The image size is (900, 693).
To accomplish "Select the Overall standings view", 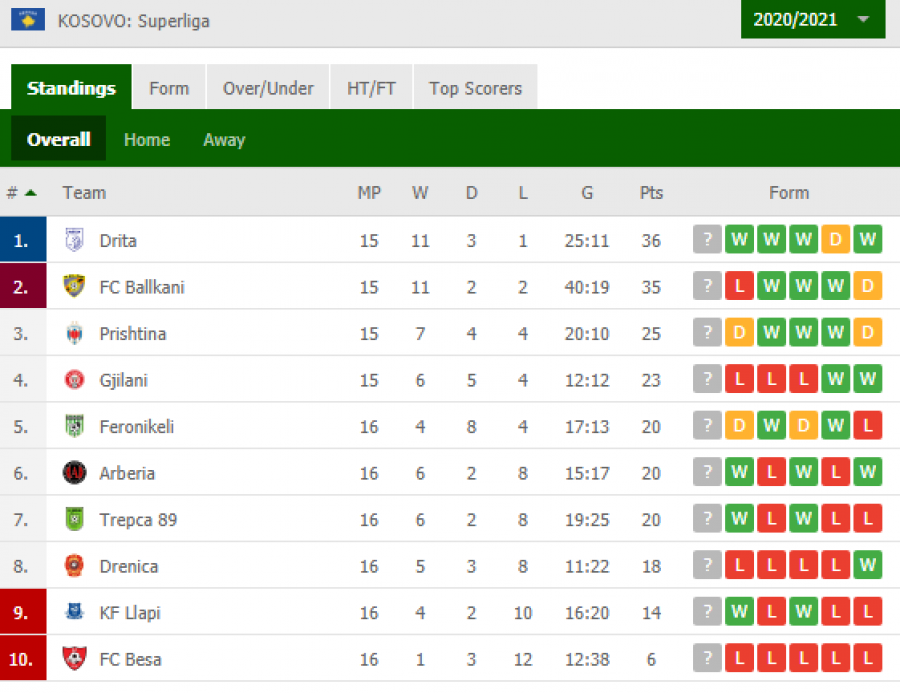I will click(59, 139).
